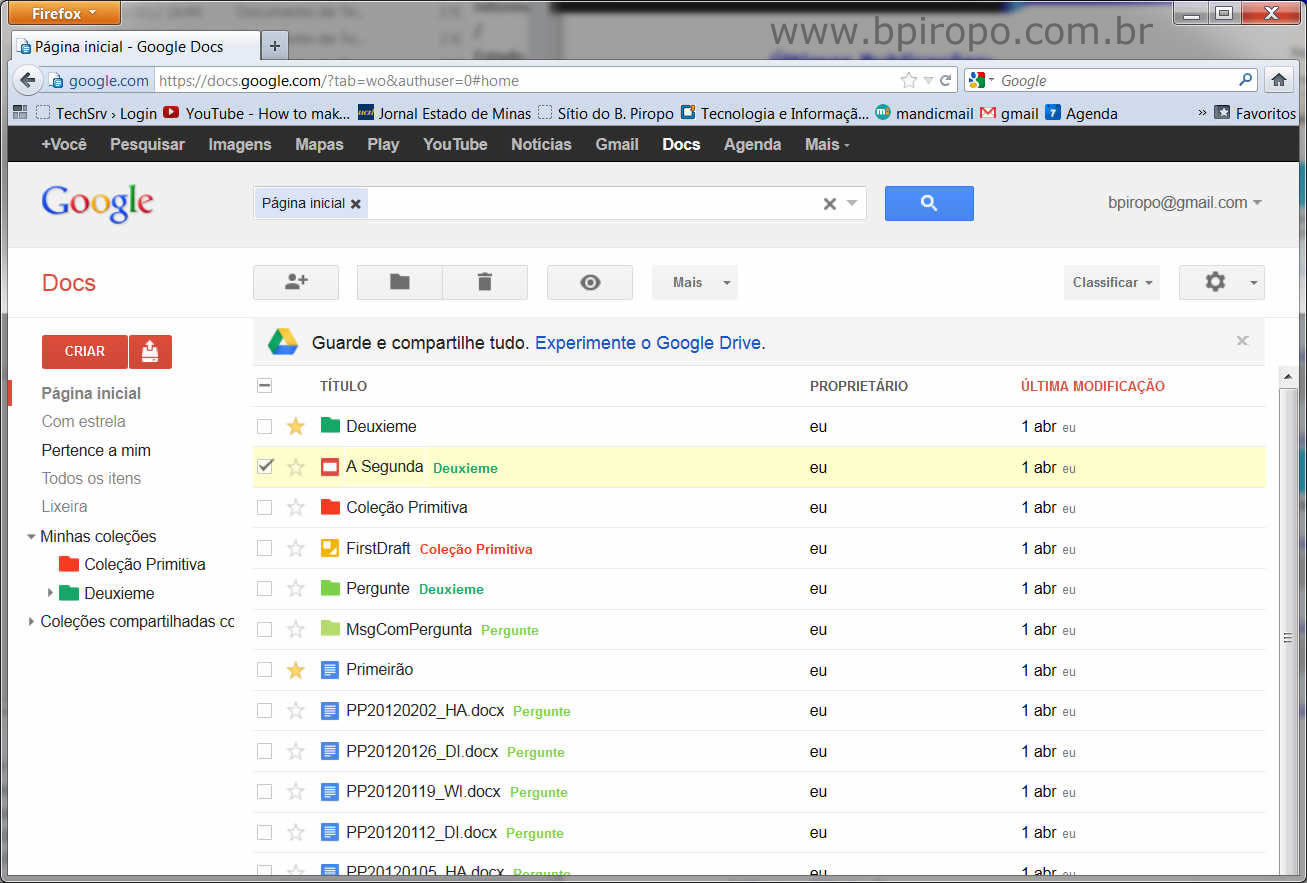Toggle the star on the Deuxieme row
Viewport: 1307px width, 883px height.
295,427
